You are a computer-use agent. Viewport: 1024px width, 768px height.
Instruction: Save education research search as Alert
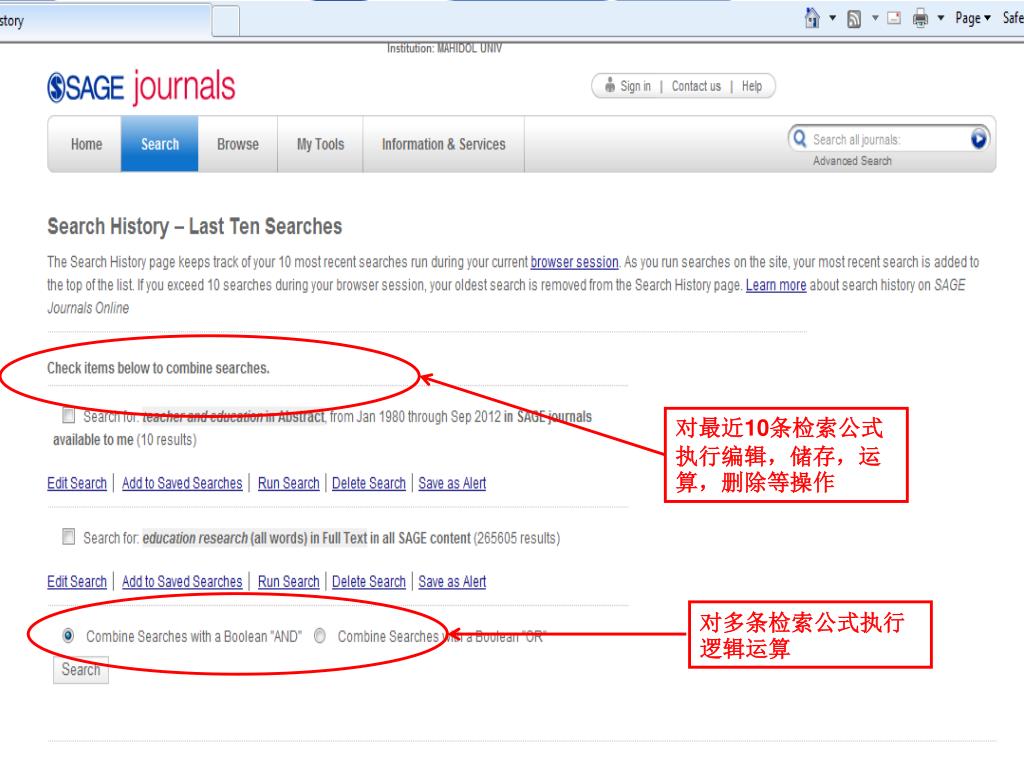452,581
